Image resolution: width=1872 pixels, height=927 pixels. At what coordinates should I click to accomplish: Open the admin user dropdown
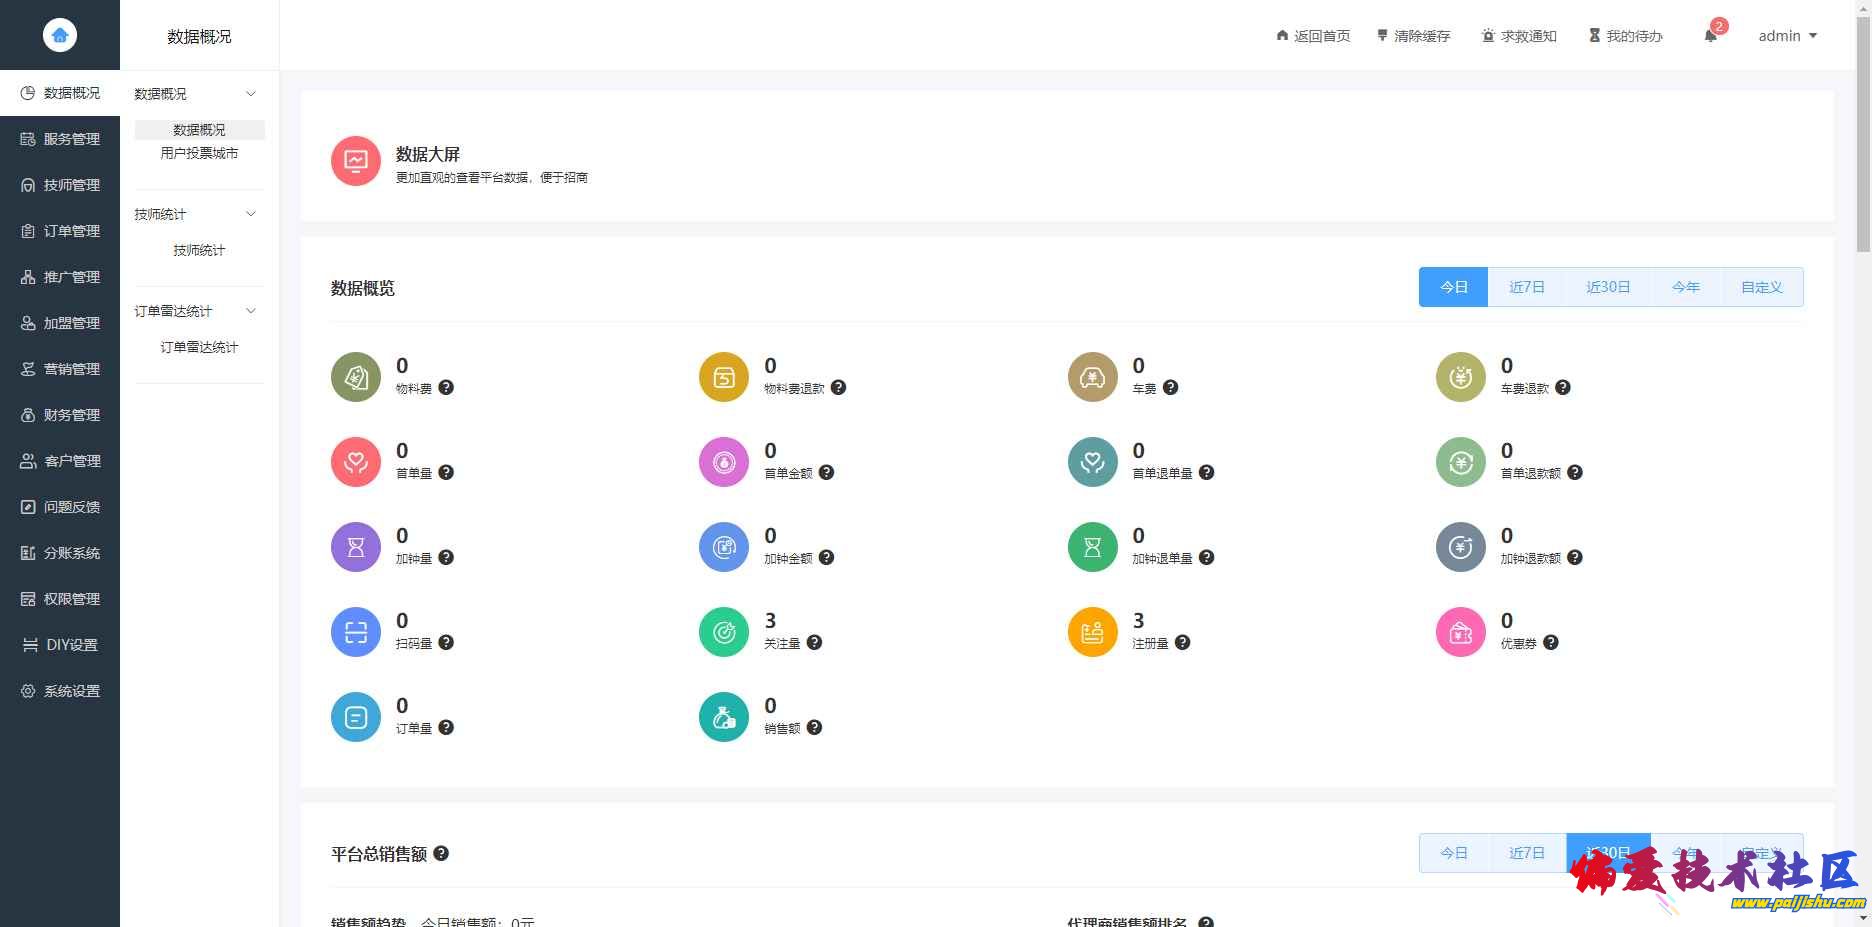(1787, 36)
